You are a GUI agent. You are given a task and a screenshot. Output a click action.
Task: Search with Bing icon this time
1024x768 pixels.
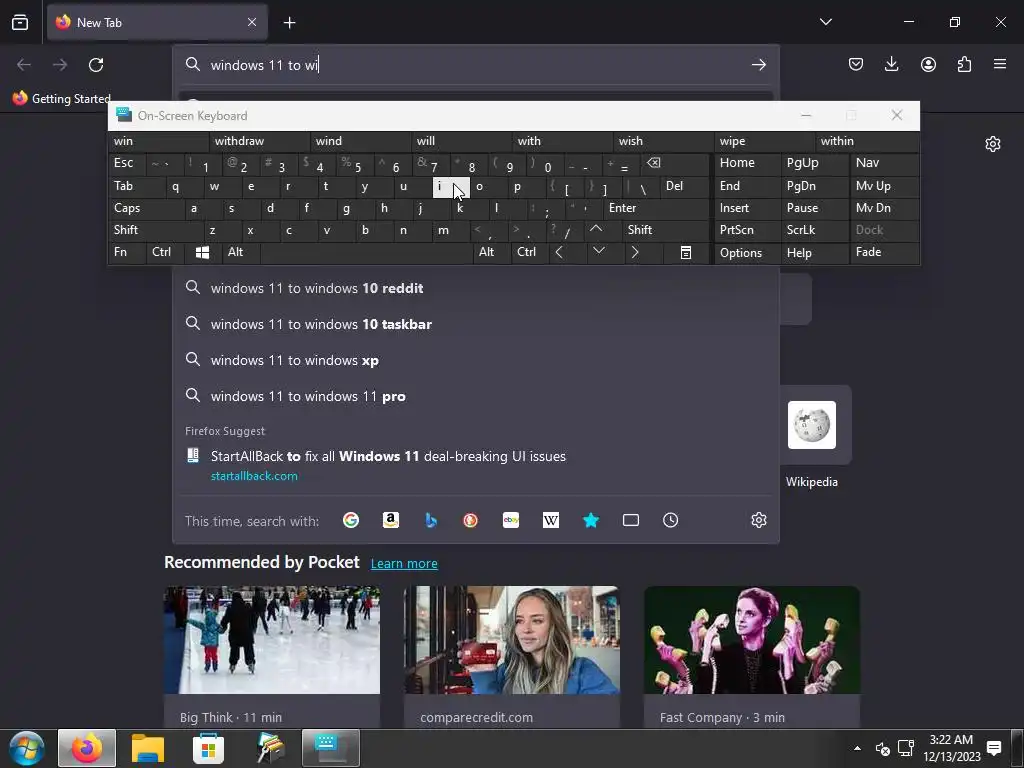coord(430,520)
